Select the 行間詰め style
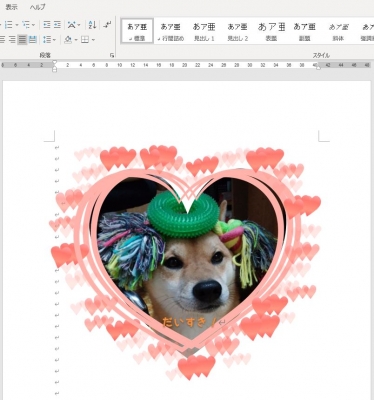 click(170, 31)
